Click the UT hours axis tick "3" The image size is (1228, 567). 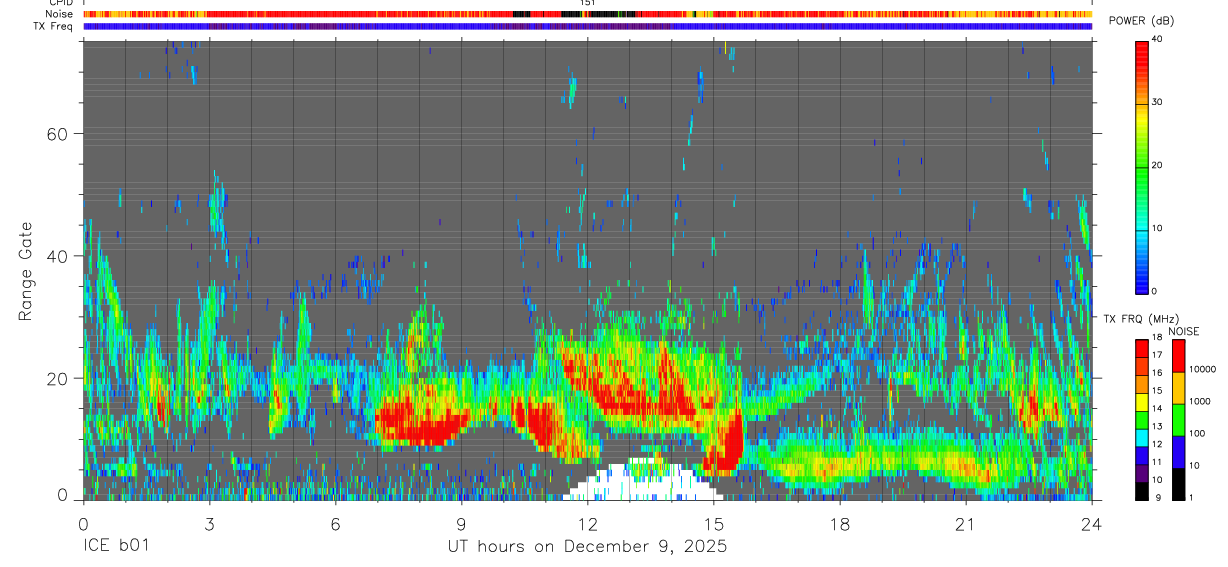click(x=209, y=523)
